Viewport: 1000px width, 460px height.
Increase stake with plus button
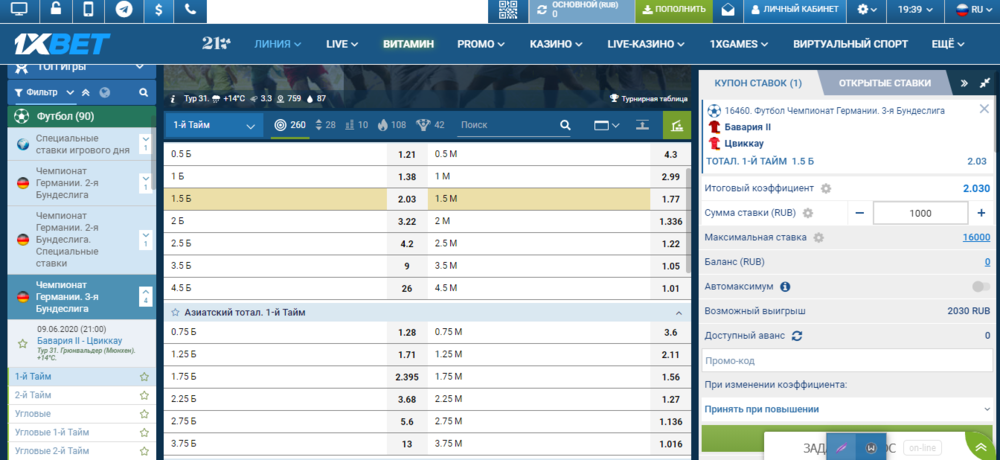tap(981, 213)
